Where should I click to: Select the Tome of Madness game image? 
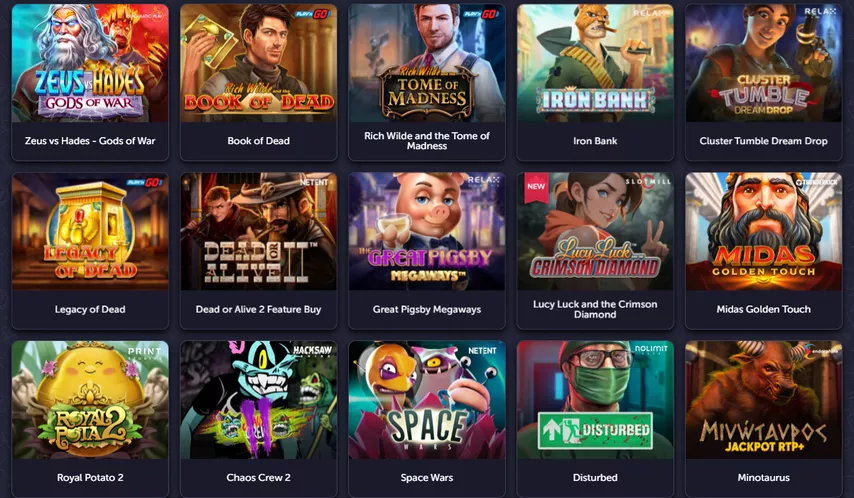[426, 63]
